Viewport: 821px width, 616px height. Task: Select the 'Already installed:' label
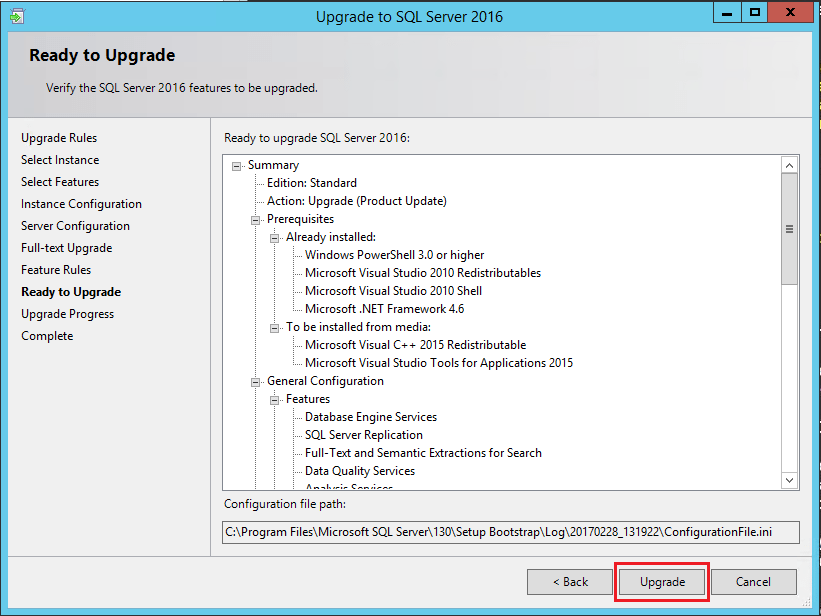tap(331, 237)
